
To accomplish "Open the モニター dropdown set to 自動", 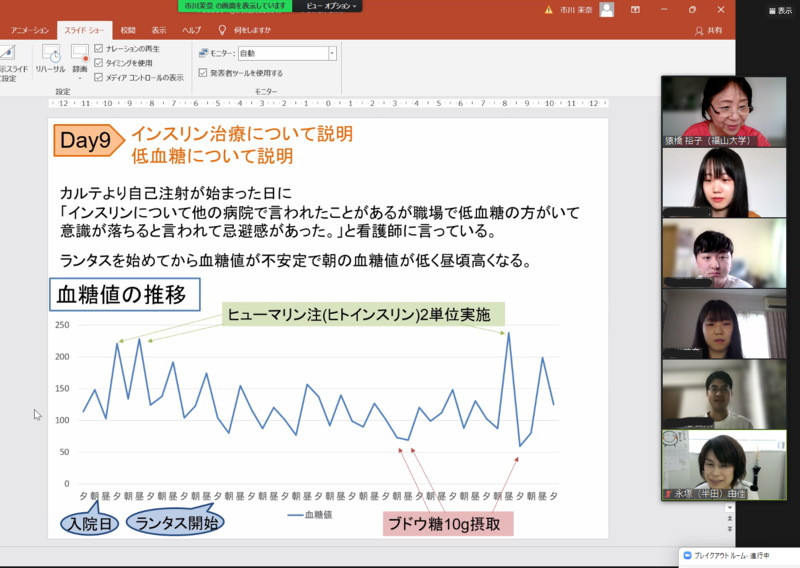I will tap(332, 53).
